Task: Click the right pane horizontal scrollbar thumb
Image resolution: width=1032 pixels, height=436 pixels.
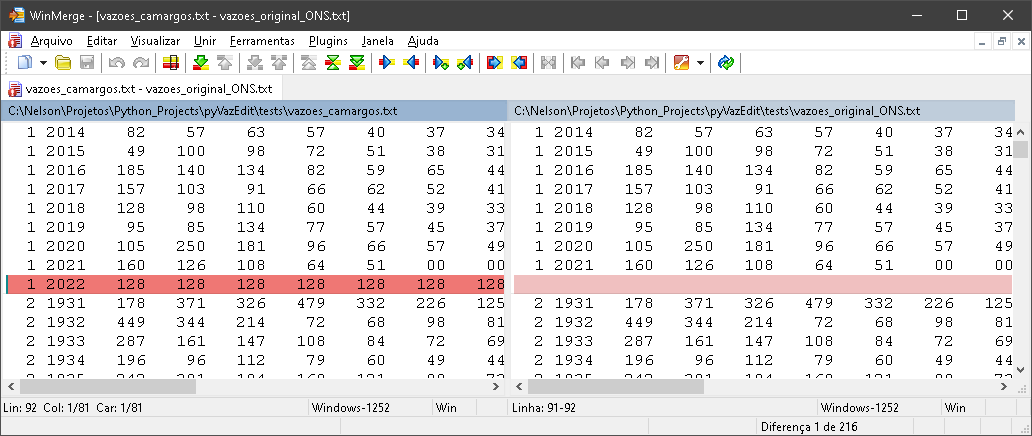Action: point(616,387)
